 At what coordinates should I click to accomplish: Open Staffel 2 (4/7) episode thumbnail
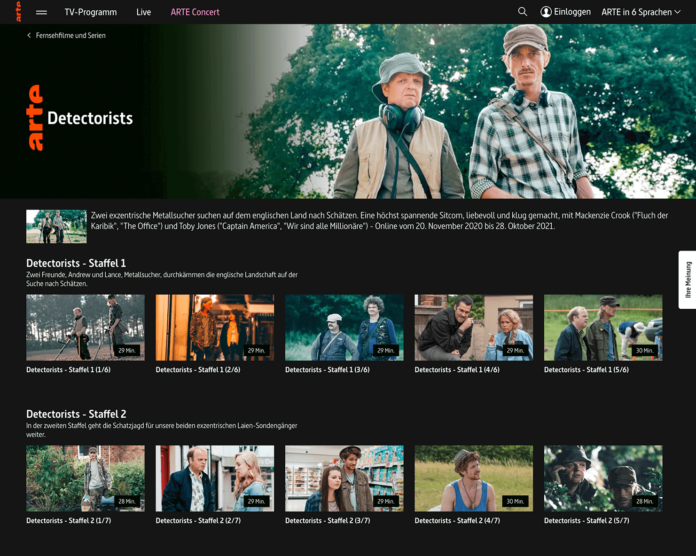tap(474, 478)
